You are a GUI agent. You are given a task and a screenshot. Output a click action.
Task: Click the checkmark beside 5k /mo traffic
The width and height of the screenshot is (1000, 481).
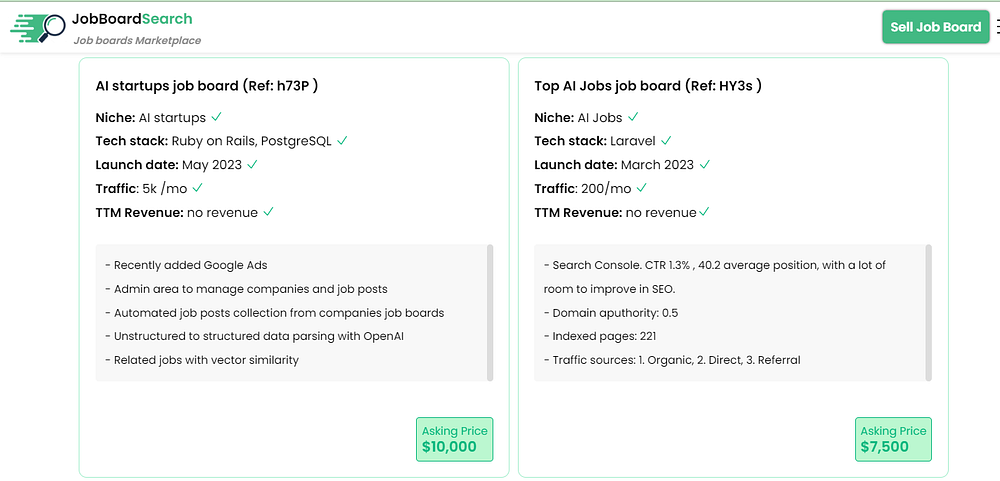[198, 188]
